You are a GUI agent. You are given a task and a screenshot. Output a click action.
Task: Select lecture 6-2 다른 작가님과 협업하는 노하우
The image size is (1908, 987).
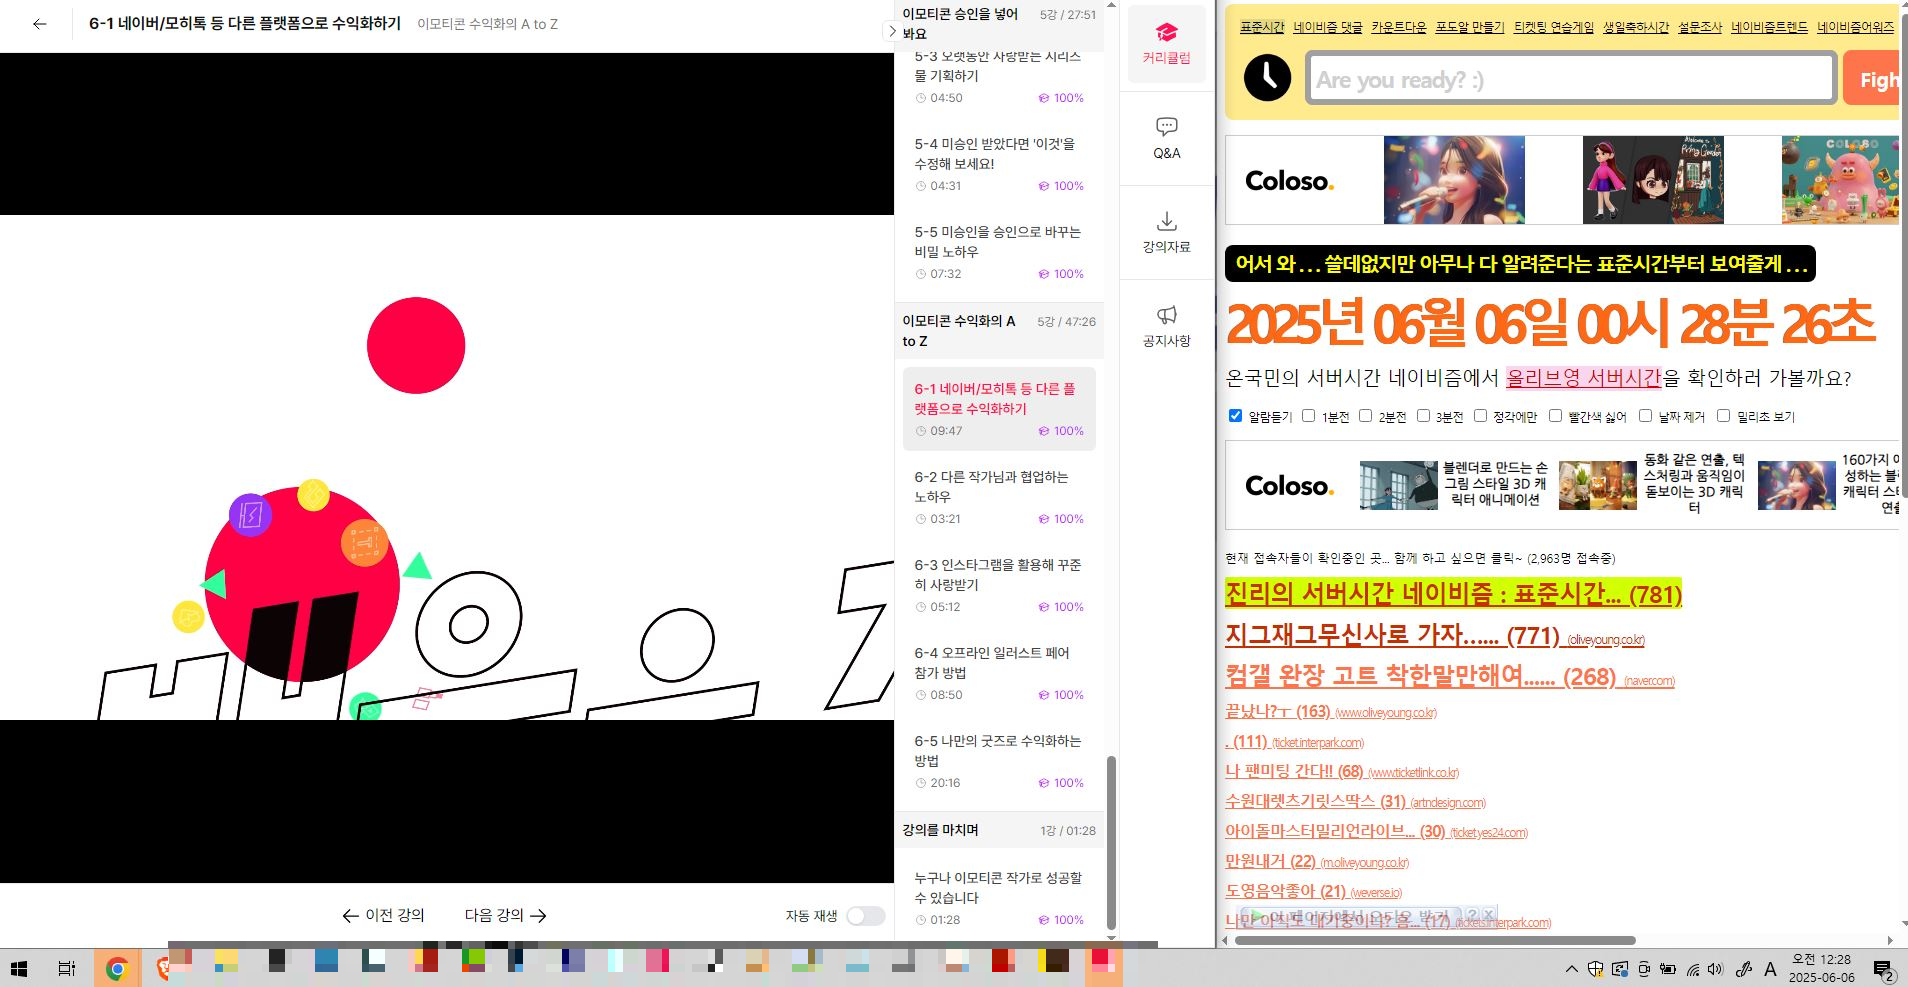(x=999, y=497)
